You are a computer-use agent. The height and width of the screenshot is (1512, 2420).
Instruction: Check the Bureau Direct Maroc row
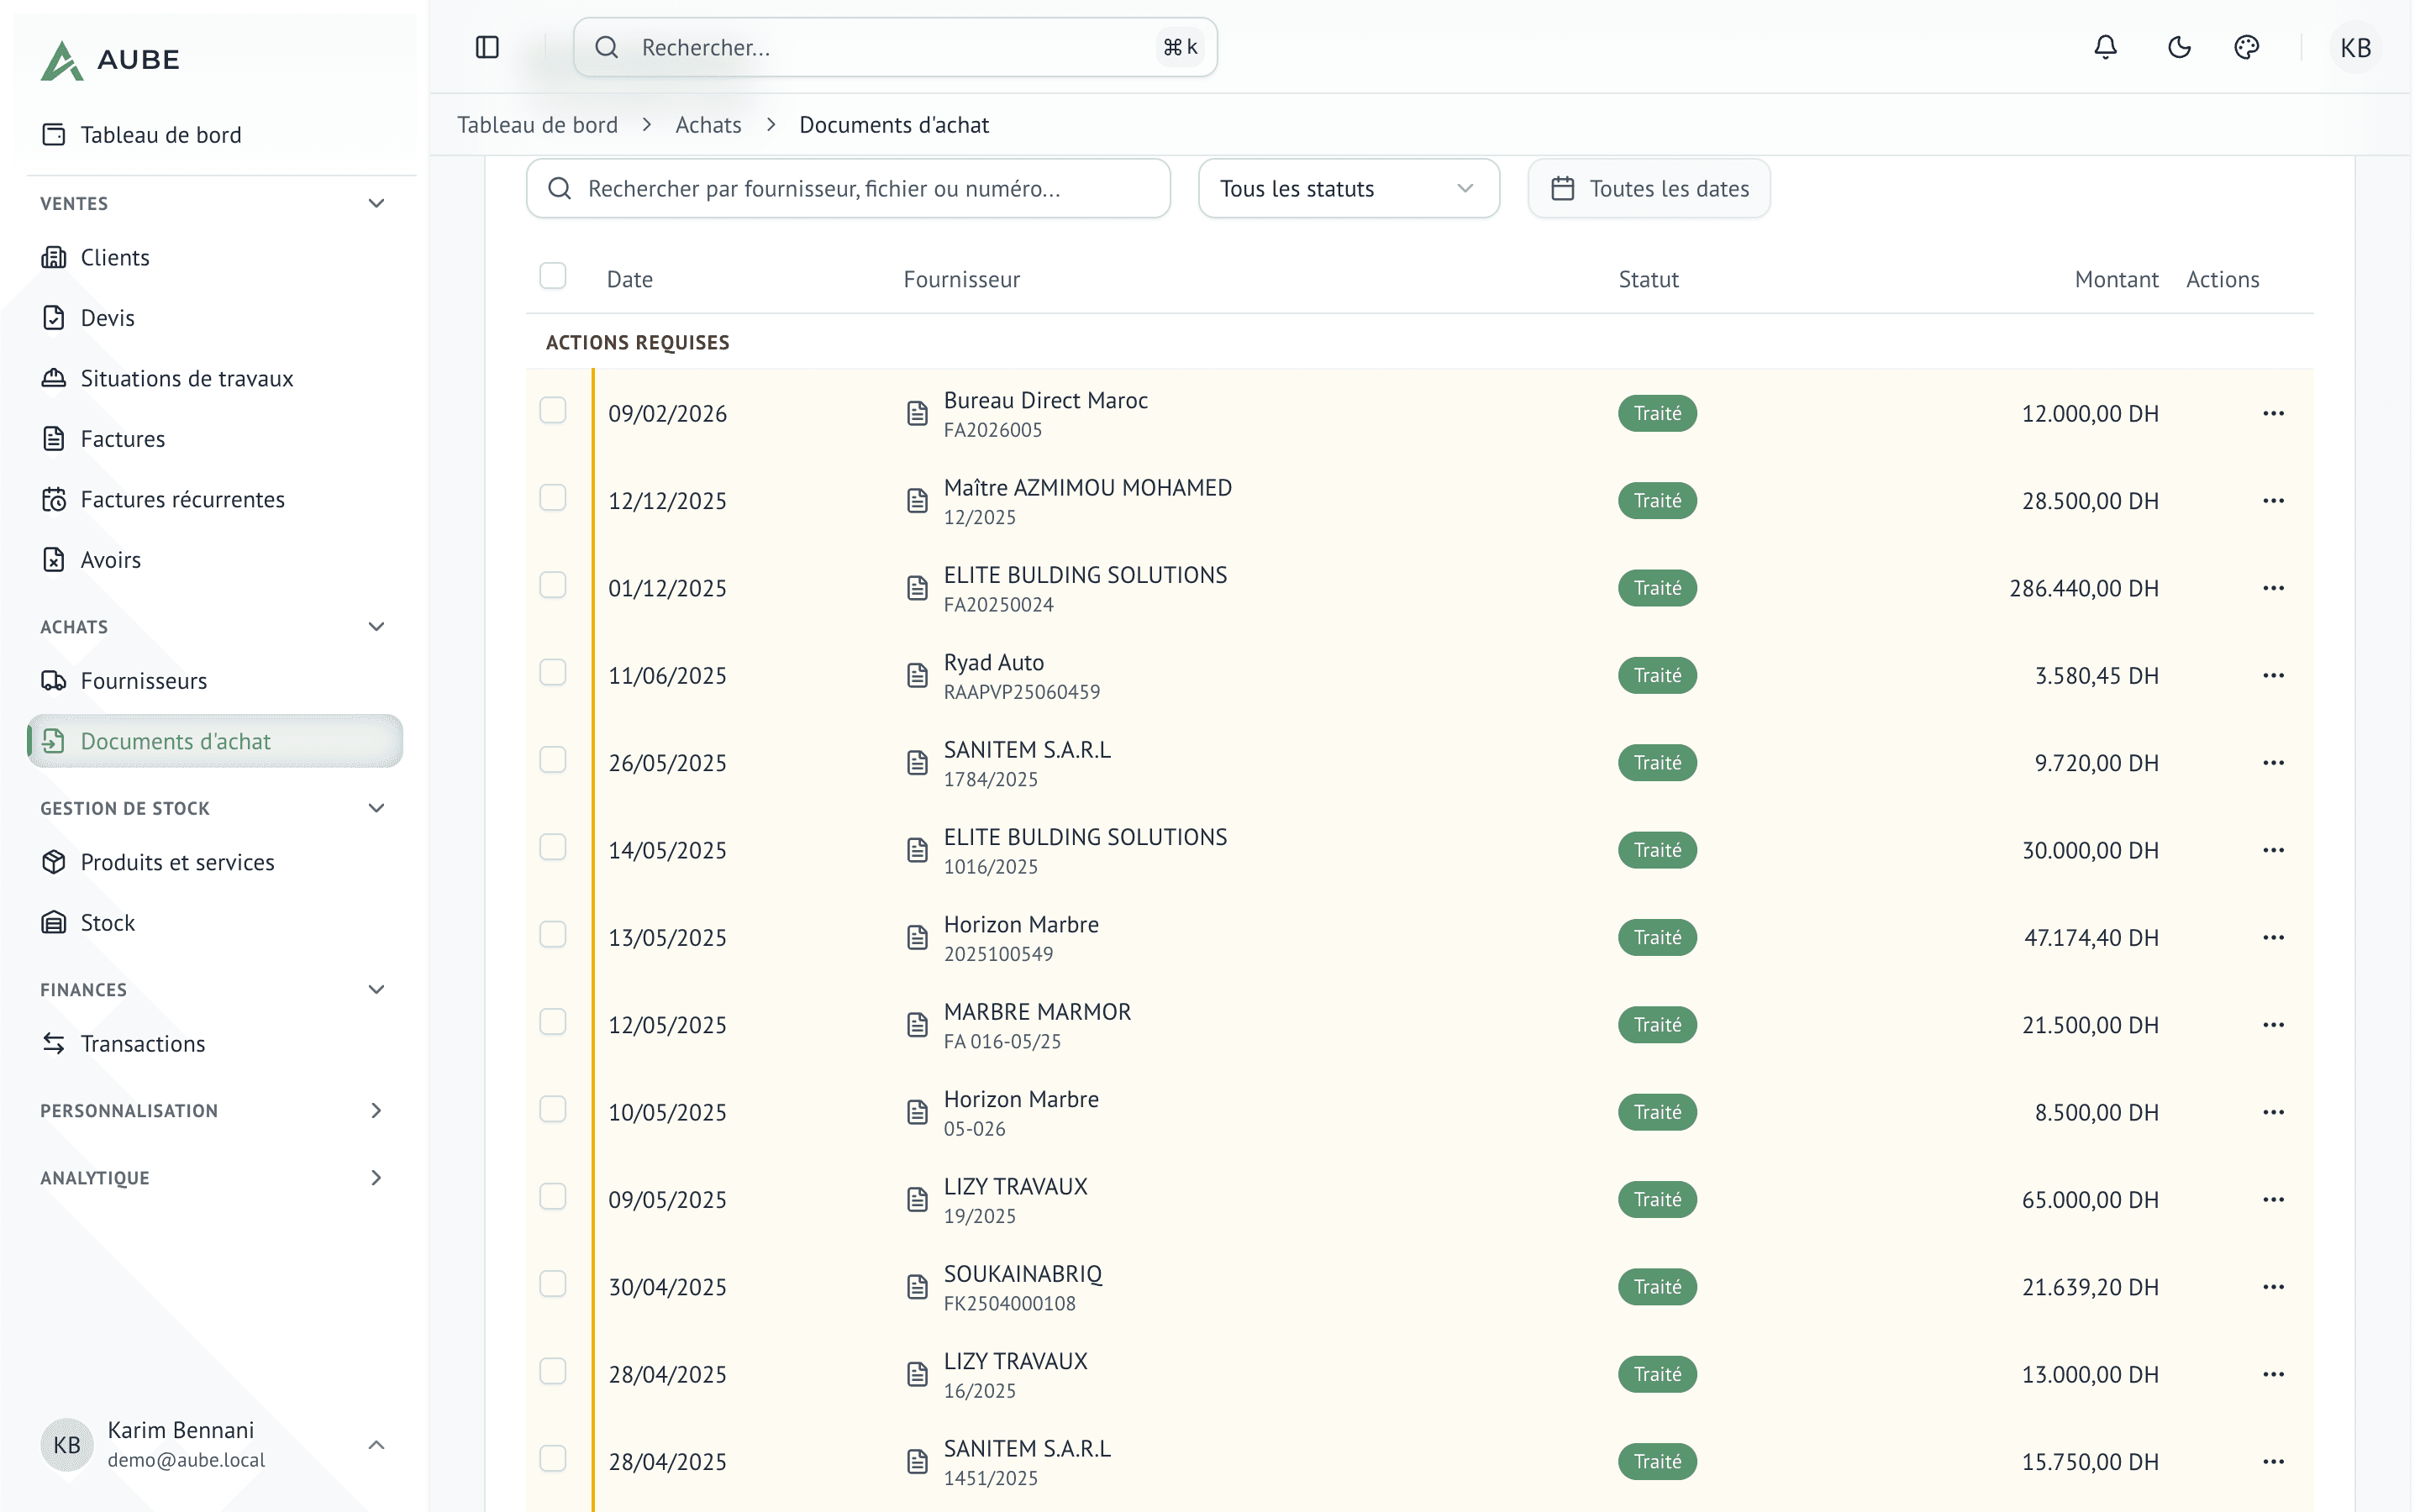point(552,410)
